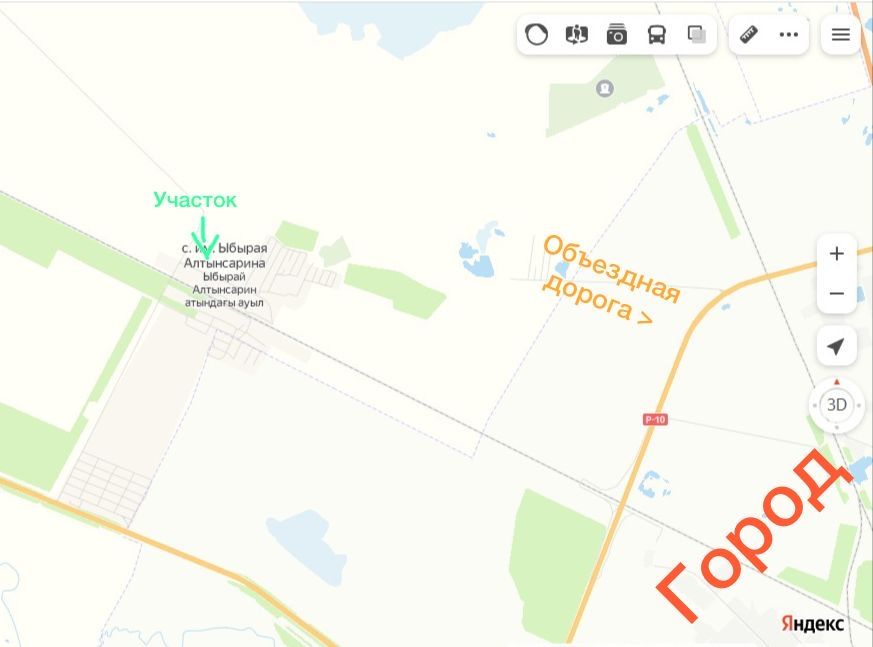This screenshot has height=647, width=873.
Task: Select the gray park landmark marker
Action: [x=605, y=89]
